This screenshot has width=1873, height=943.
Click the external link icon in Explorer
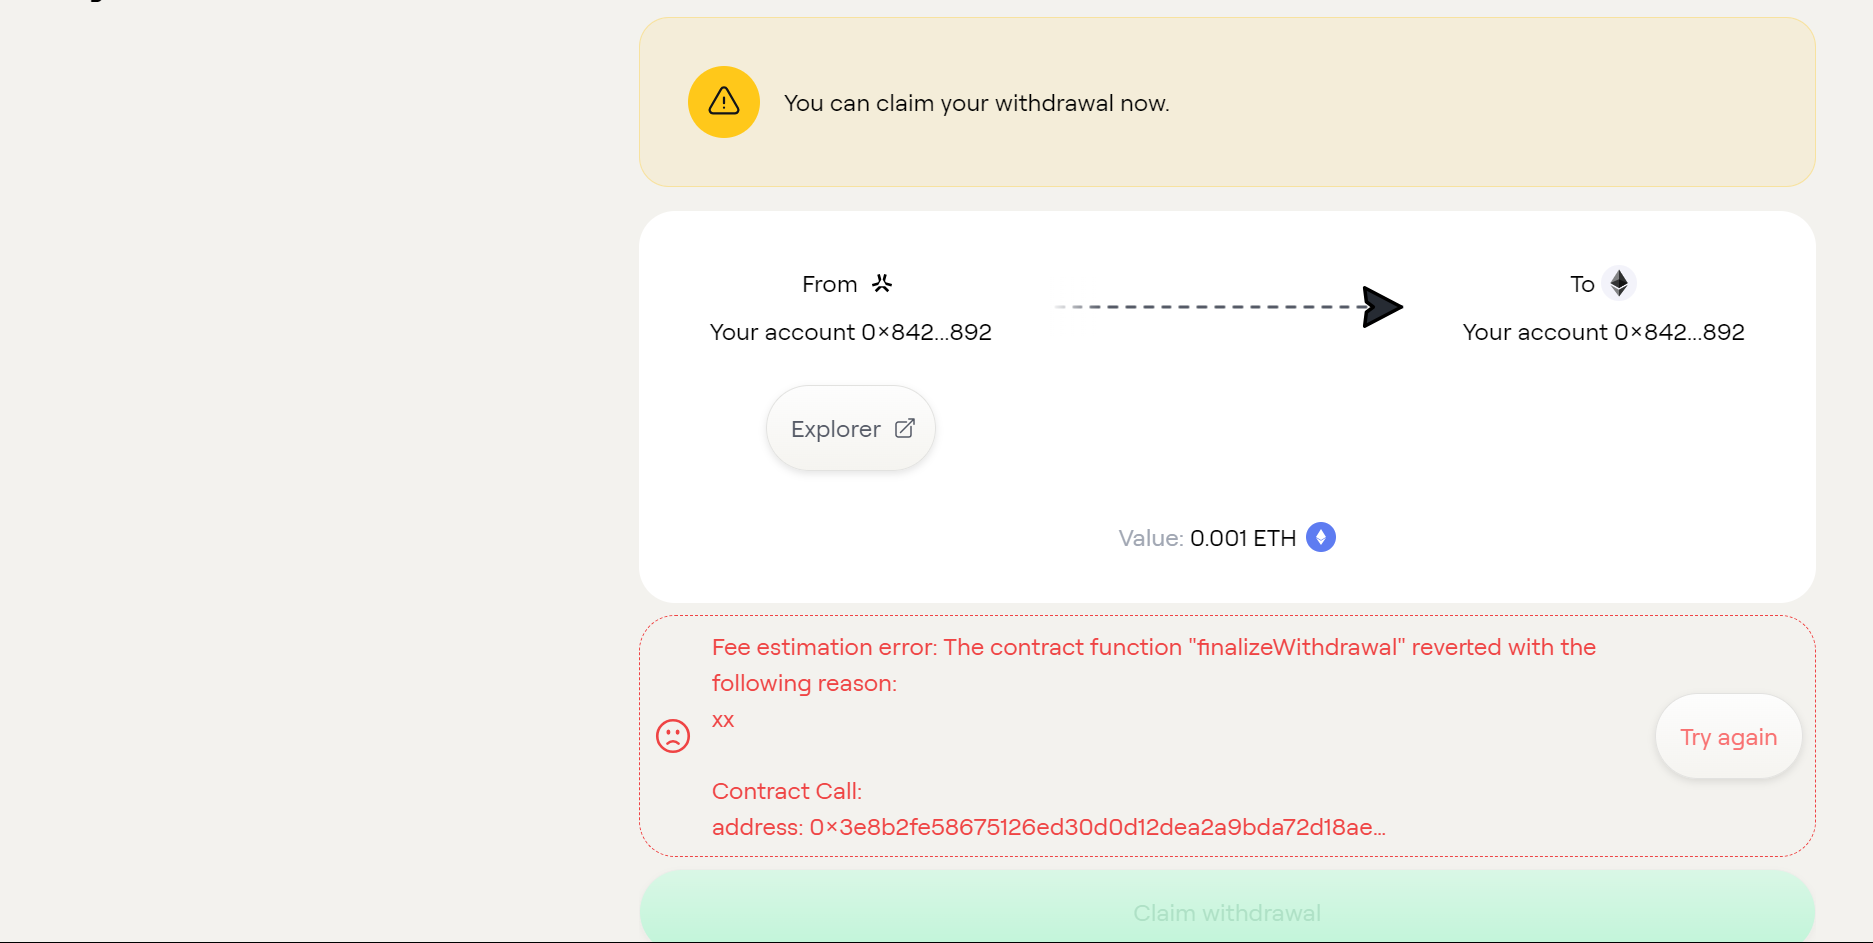[905, 429]
